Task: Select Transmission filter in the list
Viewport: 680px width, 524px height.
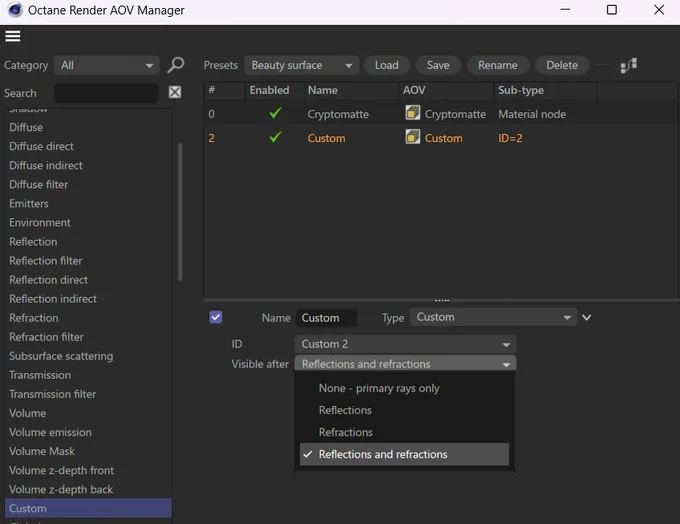Action: [88, 394]
